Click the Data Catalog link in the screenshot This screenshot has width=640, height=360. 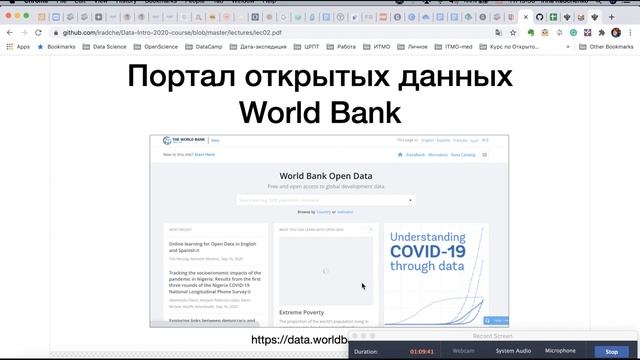pos(463,155)
